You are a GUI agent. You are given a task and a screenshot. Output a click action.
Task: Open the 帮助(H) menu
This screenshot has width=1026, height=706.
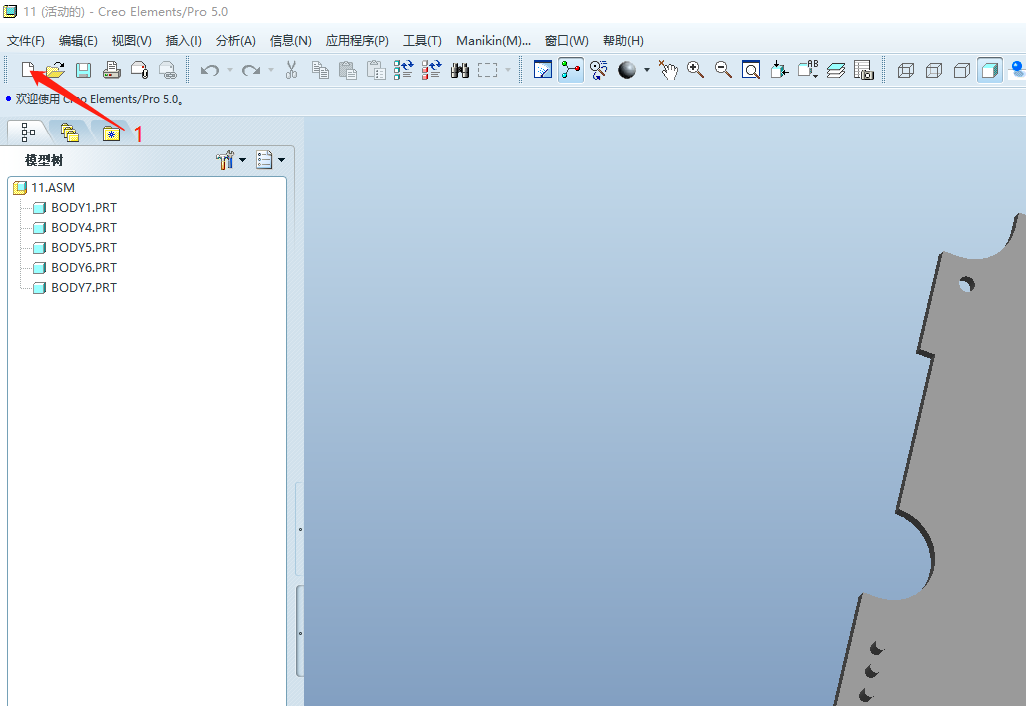(623, 41)
